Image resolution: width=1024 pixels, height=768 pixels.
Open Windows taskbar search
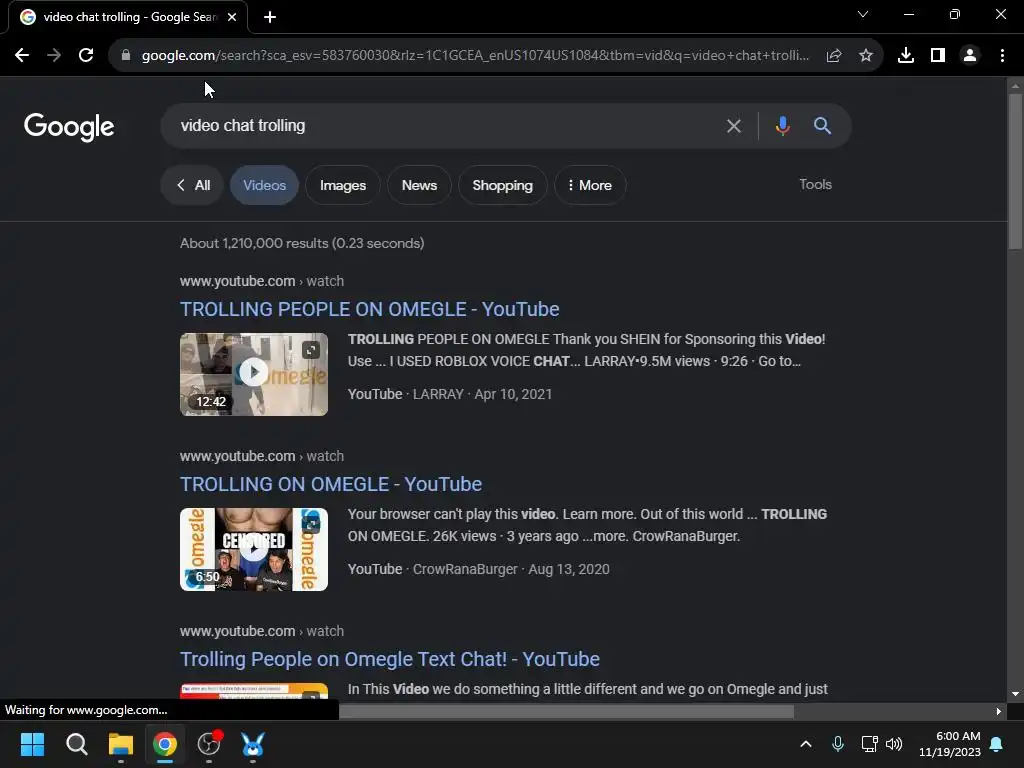click(x=76, y=744)
